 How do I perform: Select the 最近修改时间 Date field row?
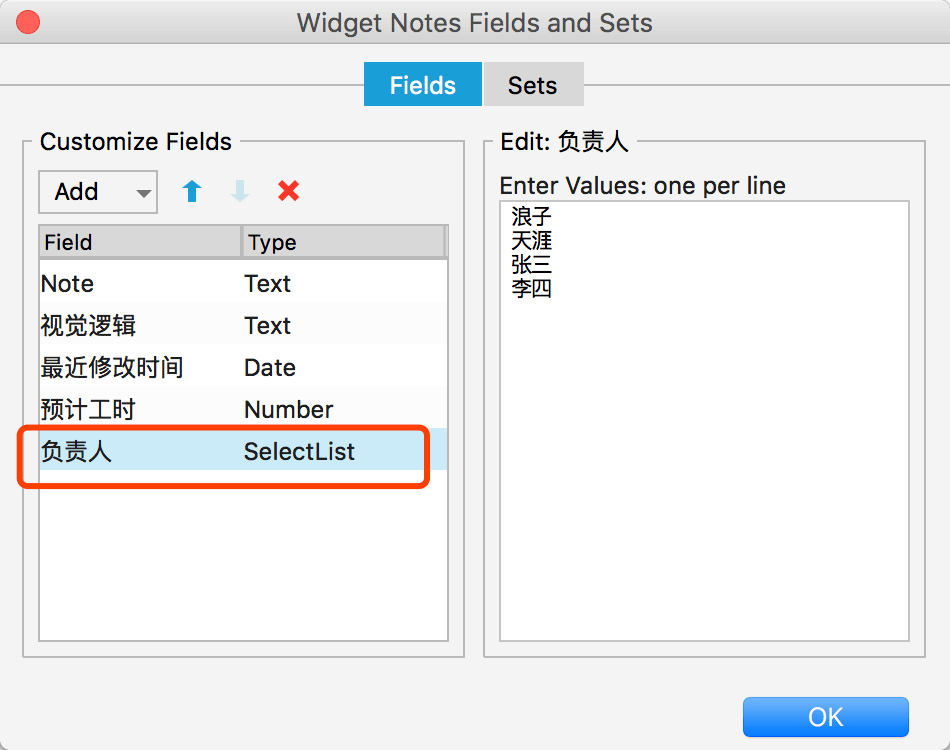[x=244, y=367]
